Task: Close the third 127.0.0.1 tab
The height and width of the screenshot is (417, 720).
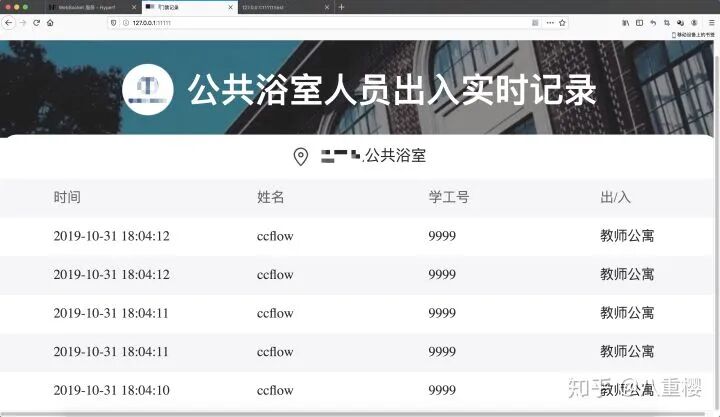Action: pyautogui.click(x=327, y=7)
